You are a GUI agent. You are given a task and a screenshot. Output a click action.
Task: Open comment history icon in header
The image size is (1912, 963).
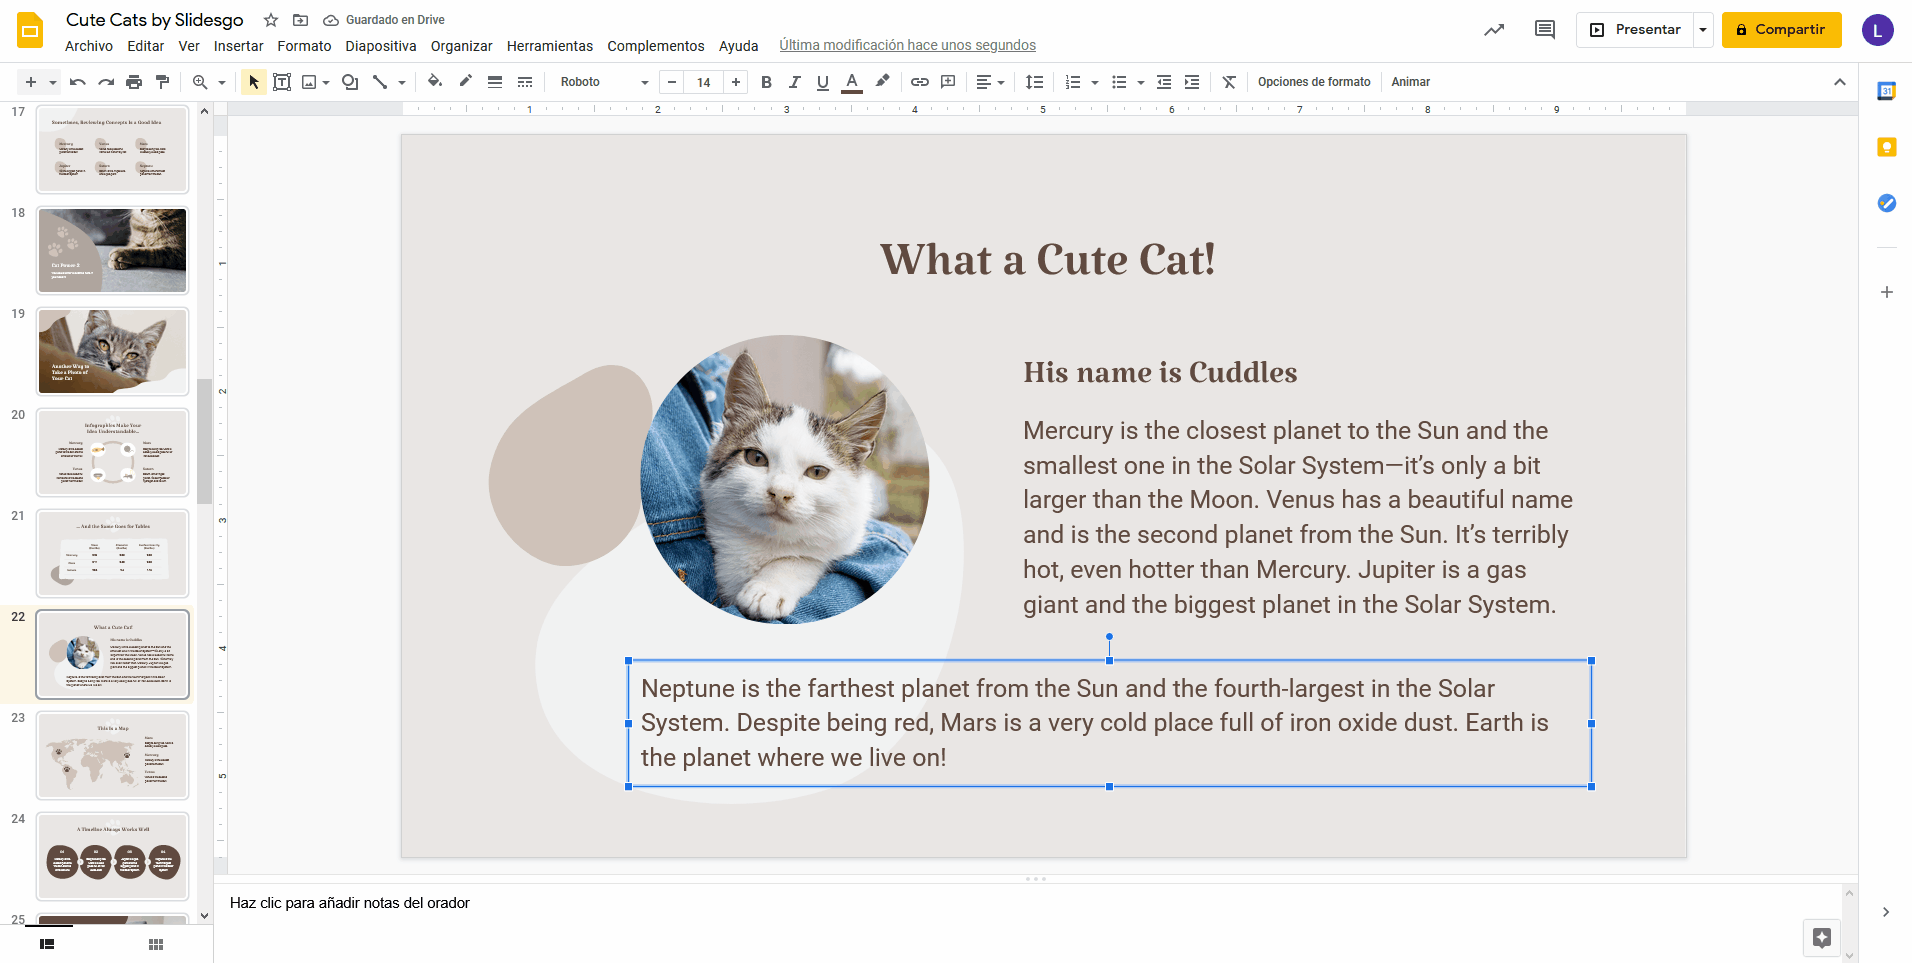[1545, 30]
